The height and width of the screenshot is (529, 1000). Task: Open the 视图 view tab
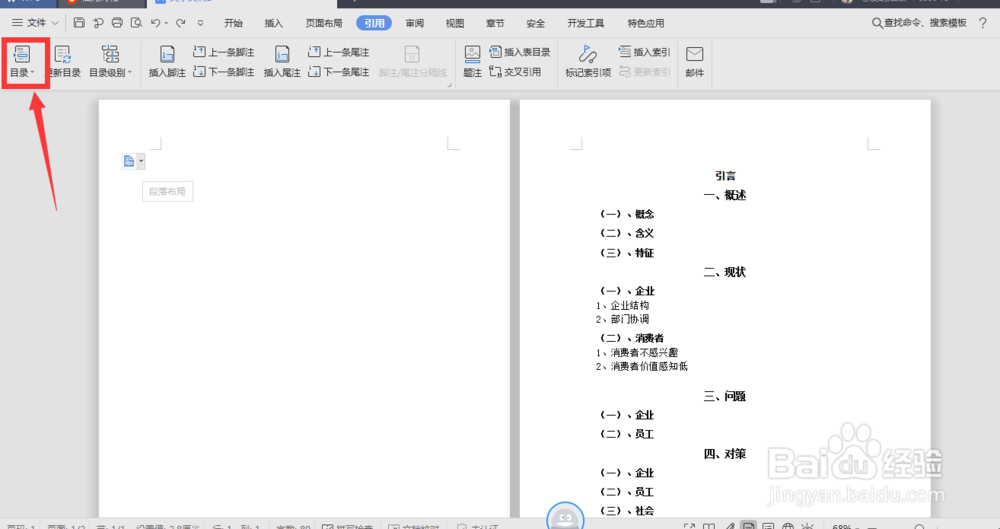click(x=455, y=23)
